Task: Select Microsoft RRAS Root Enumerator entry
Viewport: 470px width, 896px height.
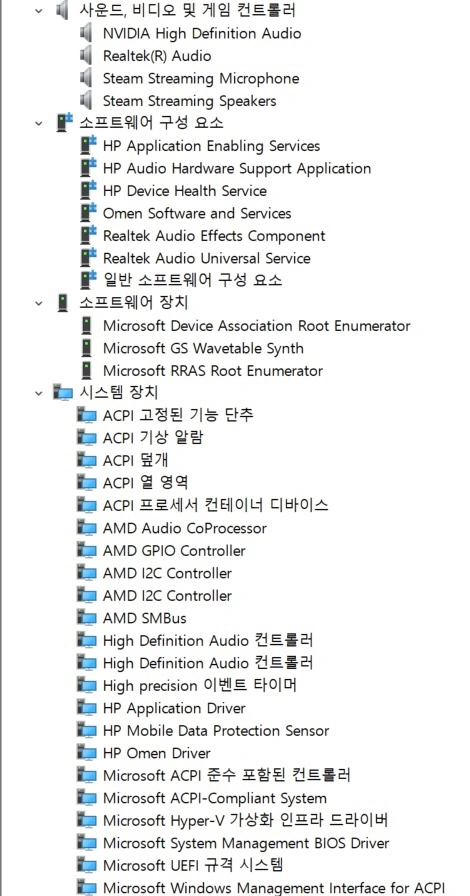Action: (x=213, y=371)
